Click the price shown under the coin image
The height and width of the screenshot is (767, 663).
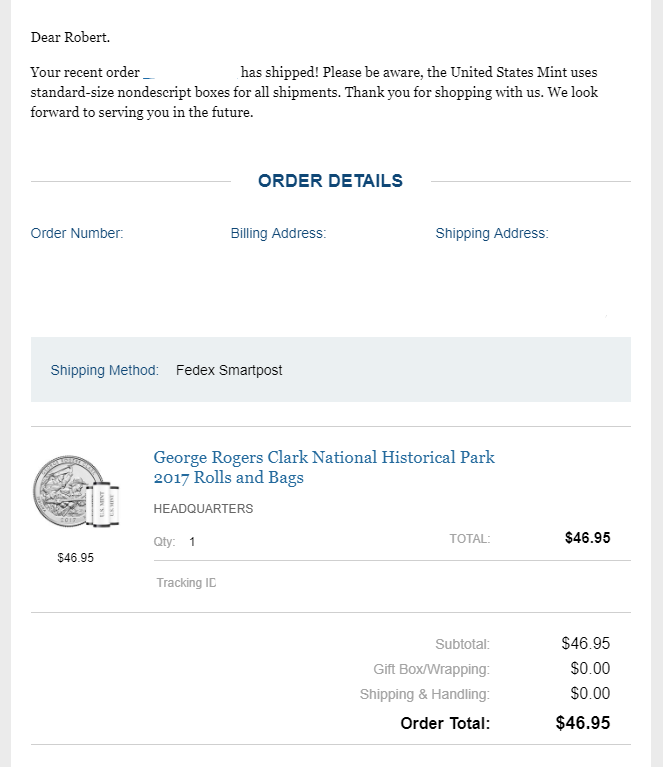(x=75, y=558)
